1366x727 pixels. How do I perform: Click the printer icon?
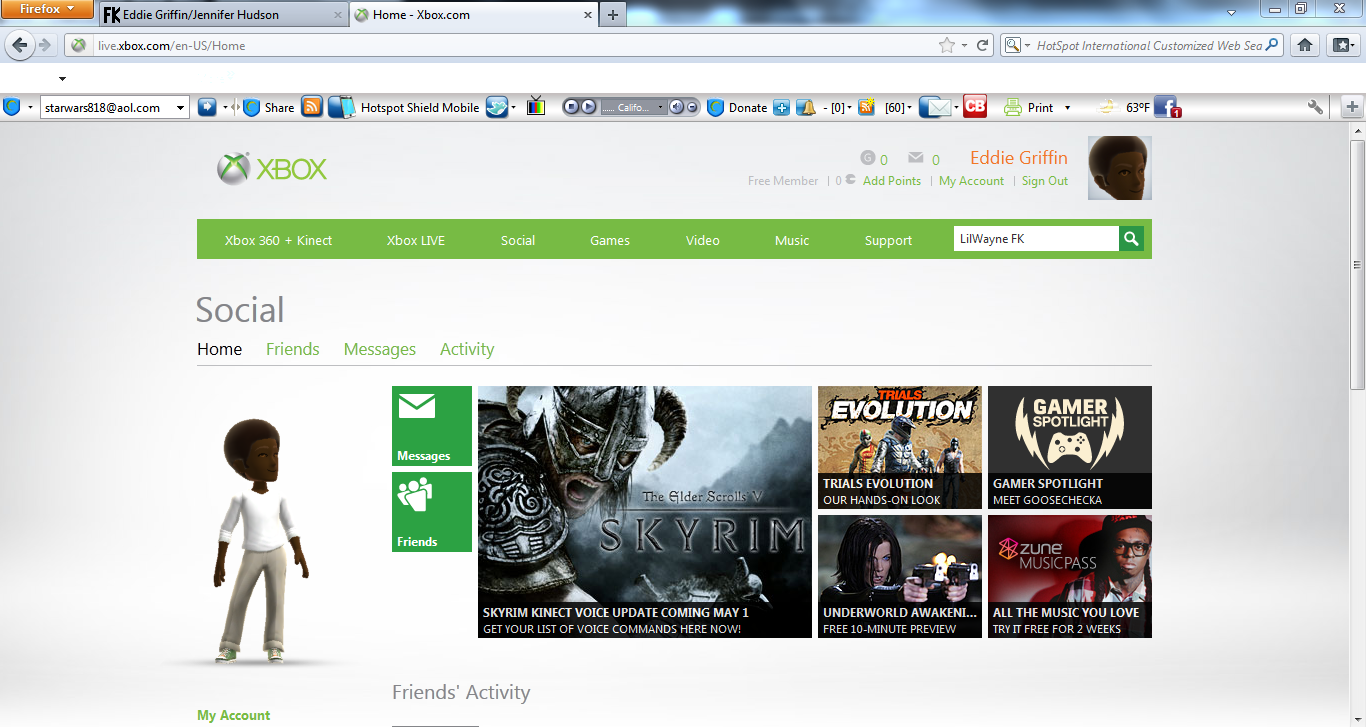pyautogui.click(x=1012, y=107)
